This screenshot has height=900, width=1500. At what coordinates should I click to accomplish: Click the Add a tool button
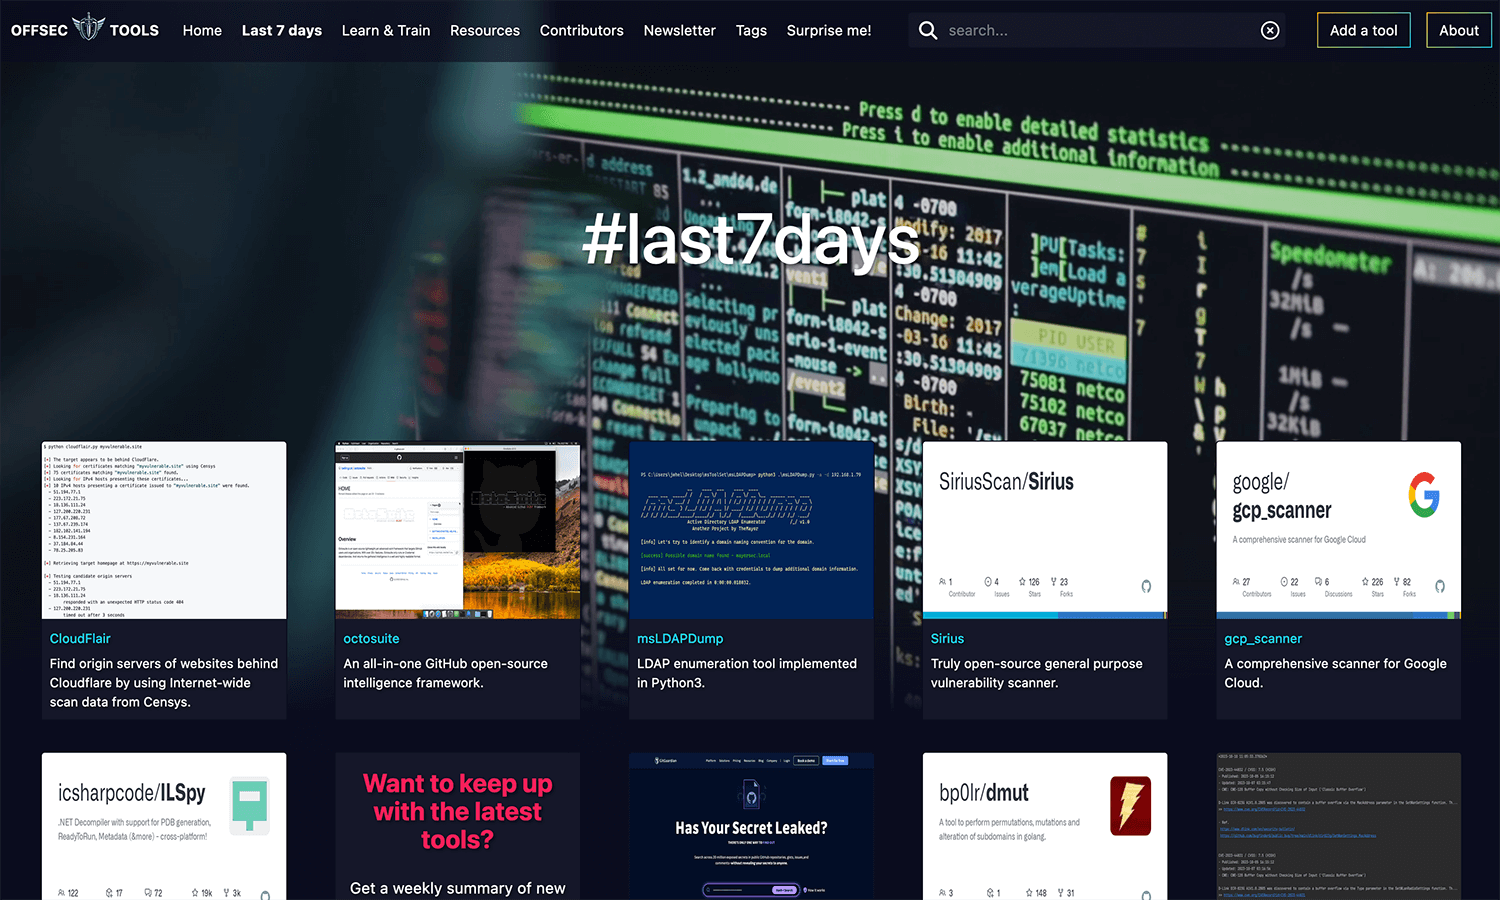coord(1364,30)
